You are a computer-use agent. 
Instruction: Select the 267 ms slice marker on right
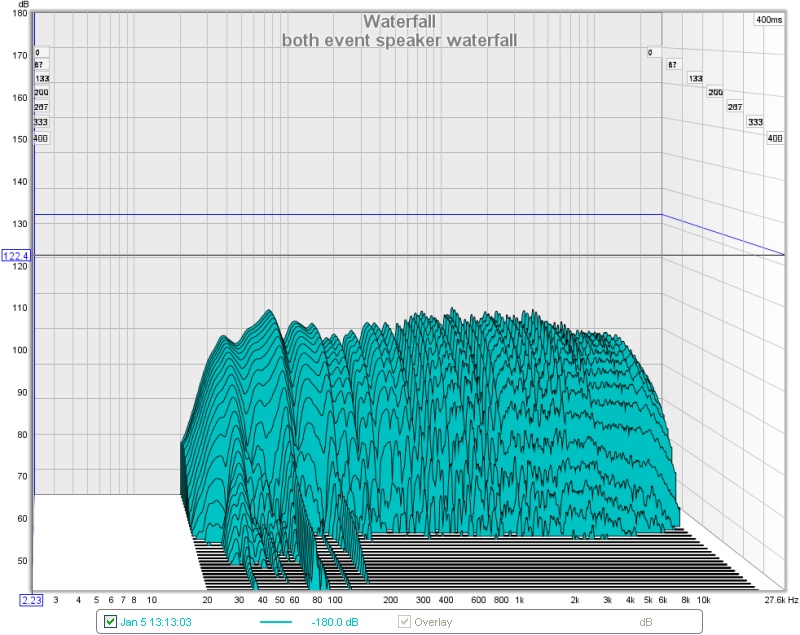(x=735, y=107)
